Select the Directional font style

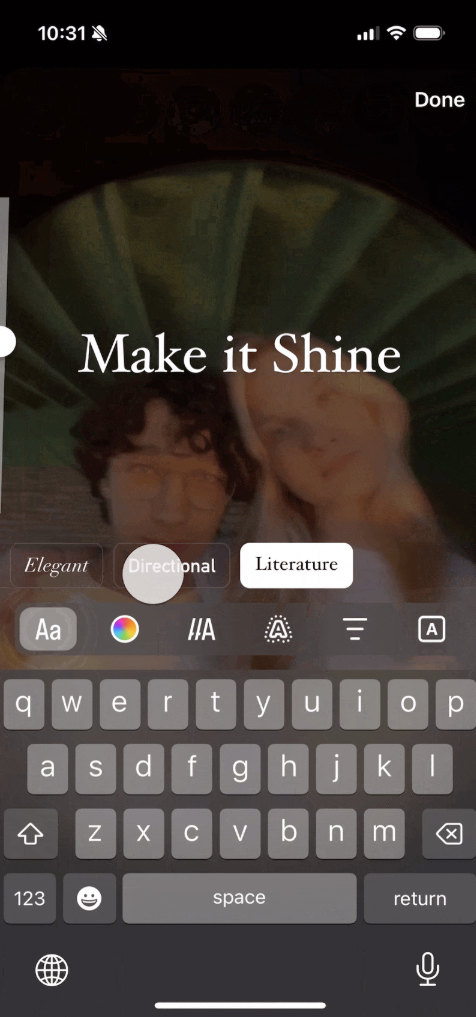[x=172, y=565]
